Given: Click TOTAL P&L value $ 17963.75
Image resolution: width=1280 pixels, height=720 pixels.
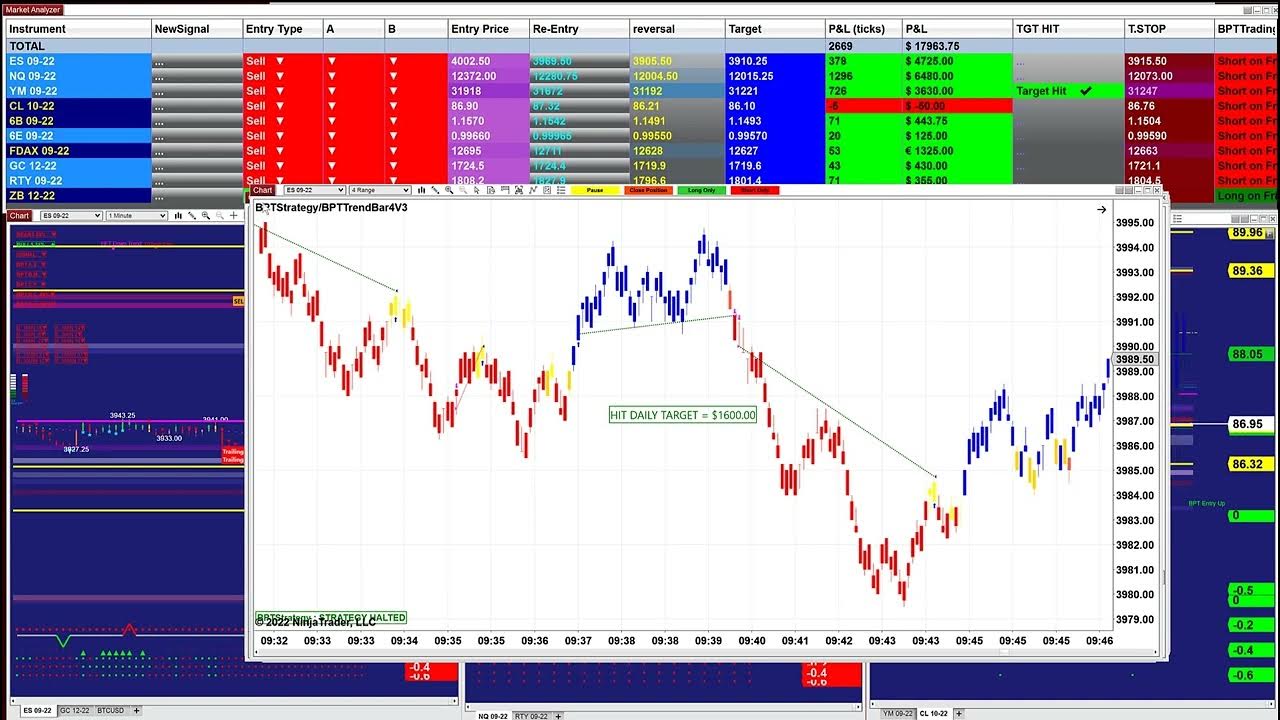Looking at the screenshot, I should click(x=957, y=46).
